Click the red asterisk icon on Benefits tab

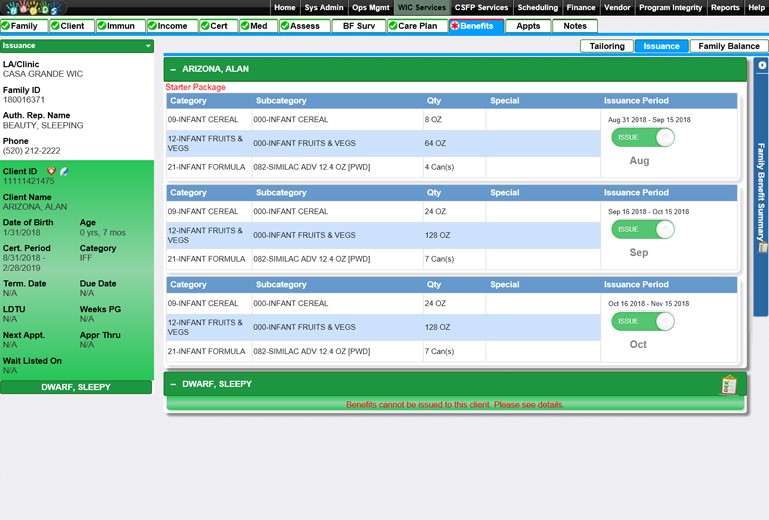coord(455,26)
